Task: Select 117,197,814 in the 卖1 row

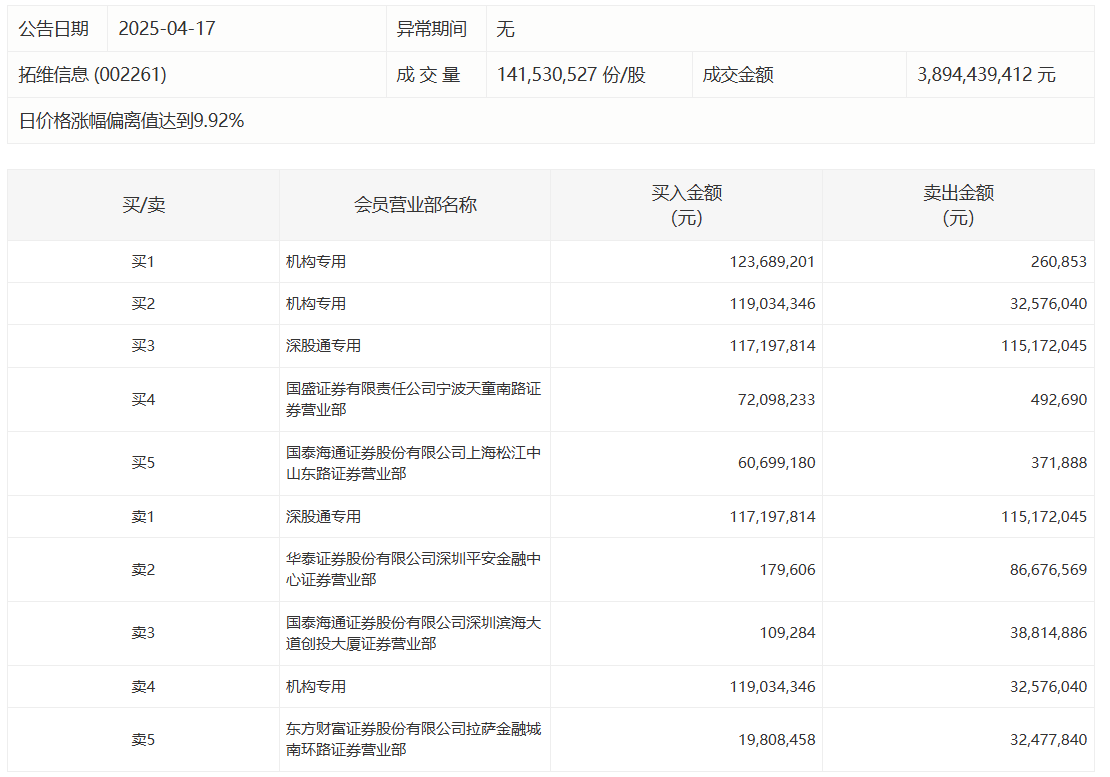Action: (x=772, y=517)
